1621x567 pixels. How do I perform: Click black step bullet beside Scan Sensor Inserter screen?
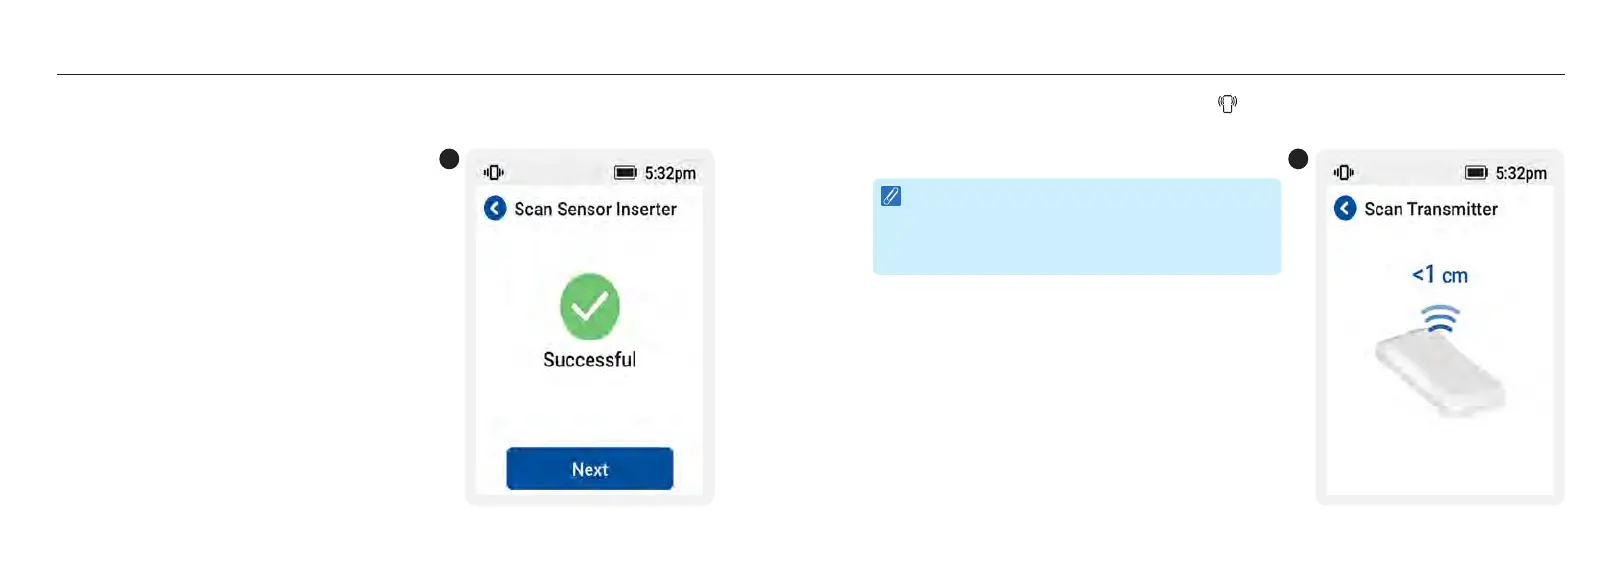(450, 159)
